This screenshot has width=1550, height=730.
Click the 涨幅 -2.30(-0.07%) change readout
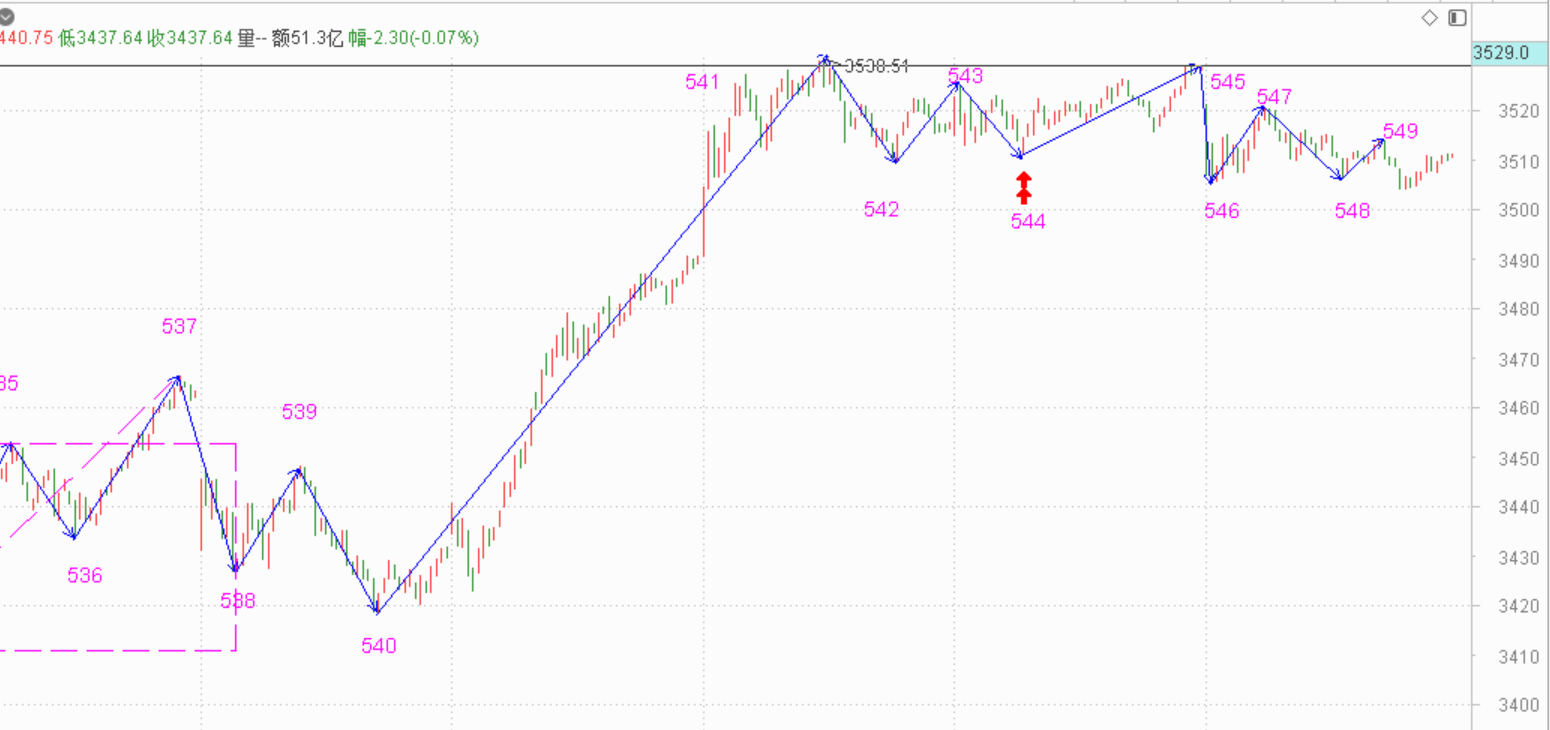414,38
